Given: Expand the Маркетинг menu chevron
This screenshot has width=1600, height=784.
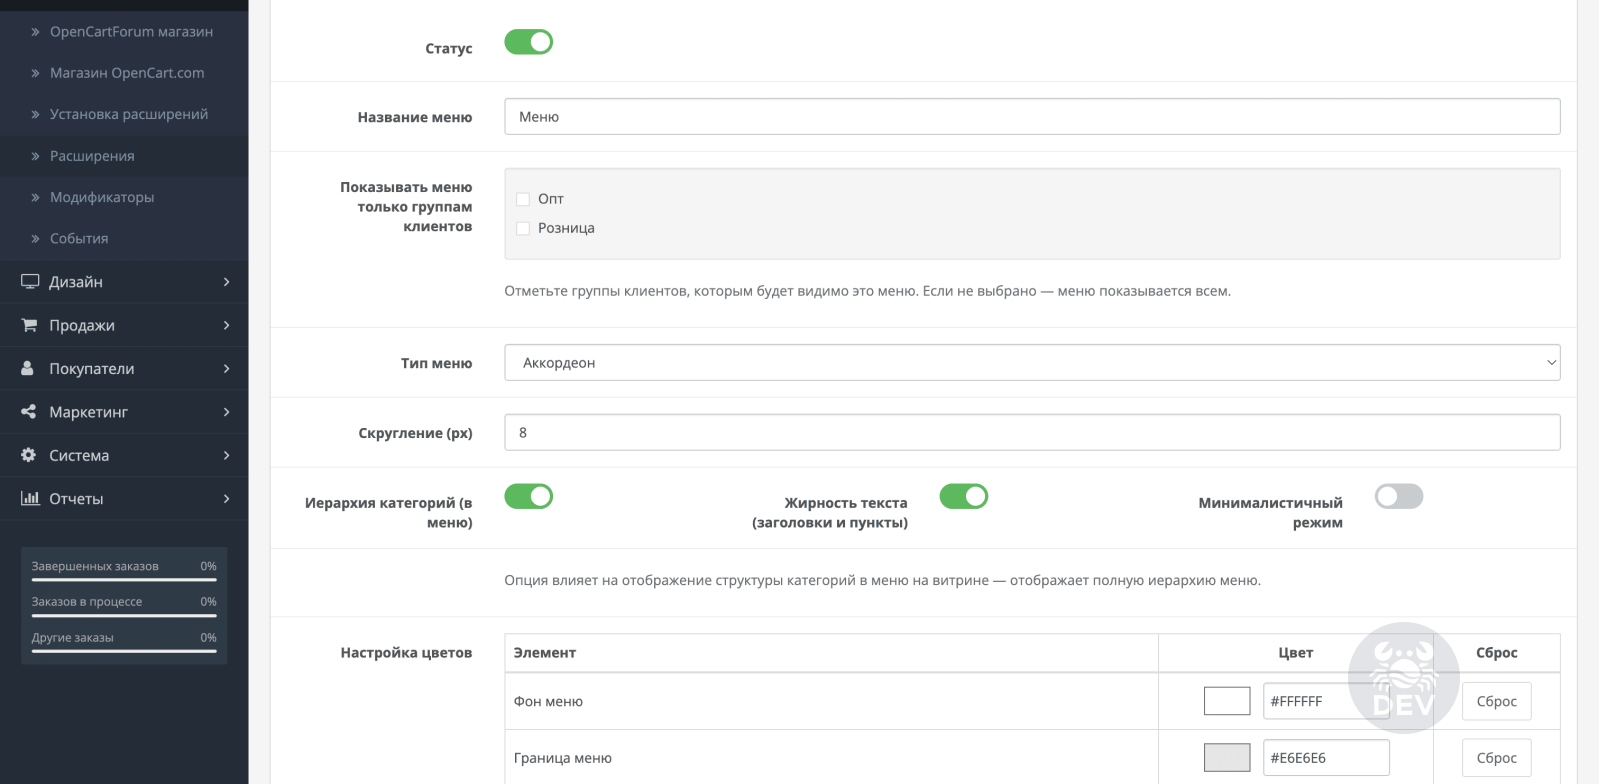Looking at the screenshot, I should [227, 411].
